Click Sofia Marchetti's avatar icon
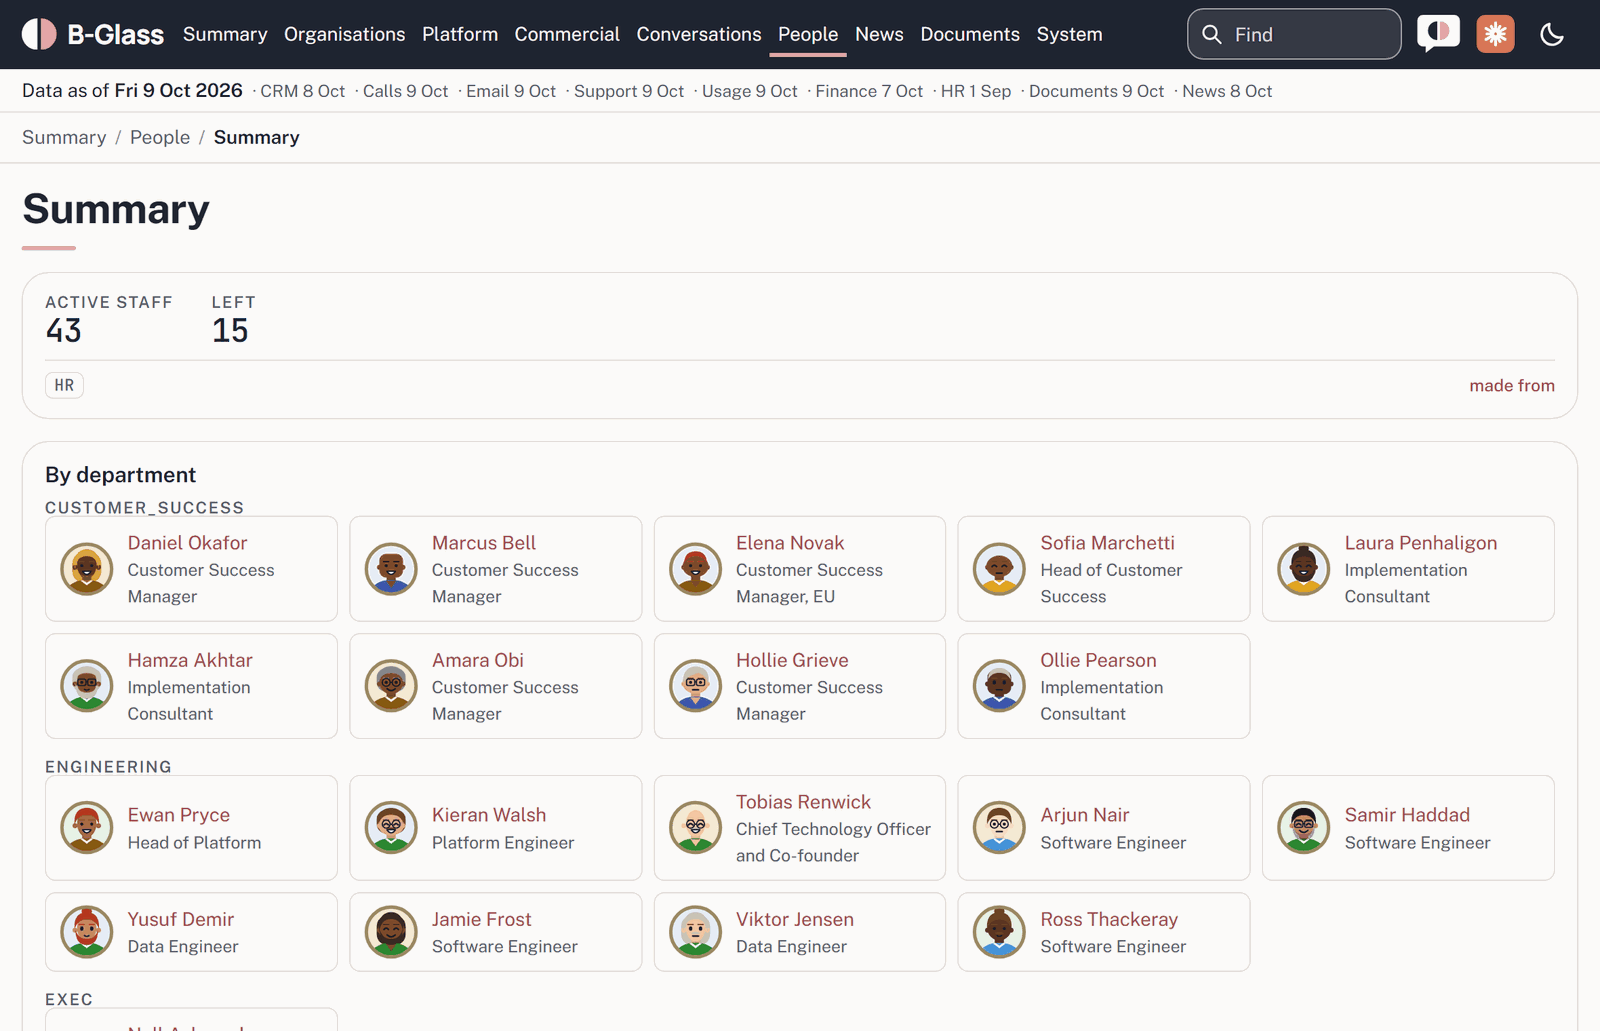 tap(999, 569)
